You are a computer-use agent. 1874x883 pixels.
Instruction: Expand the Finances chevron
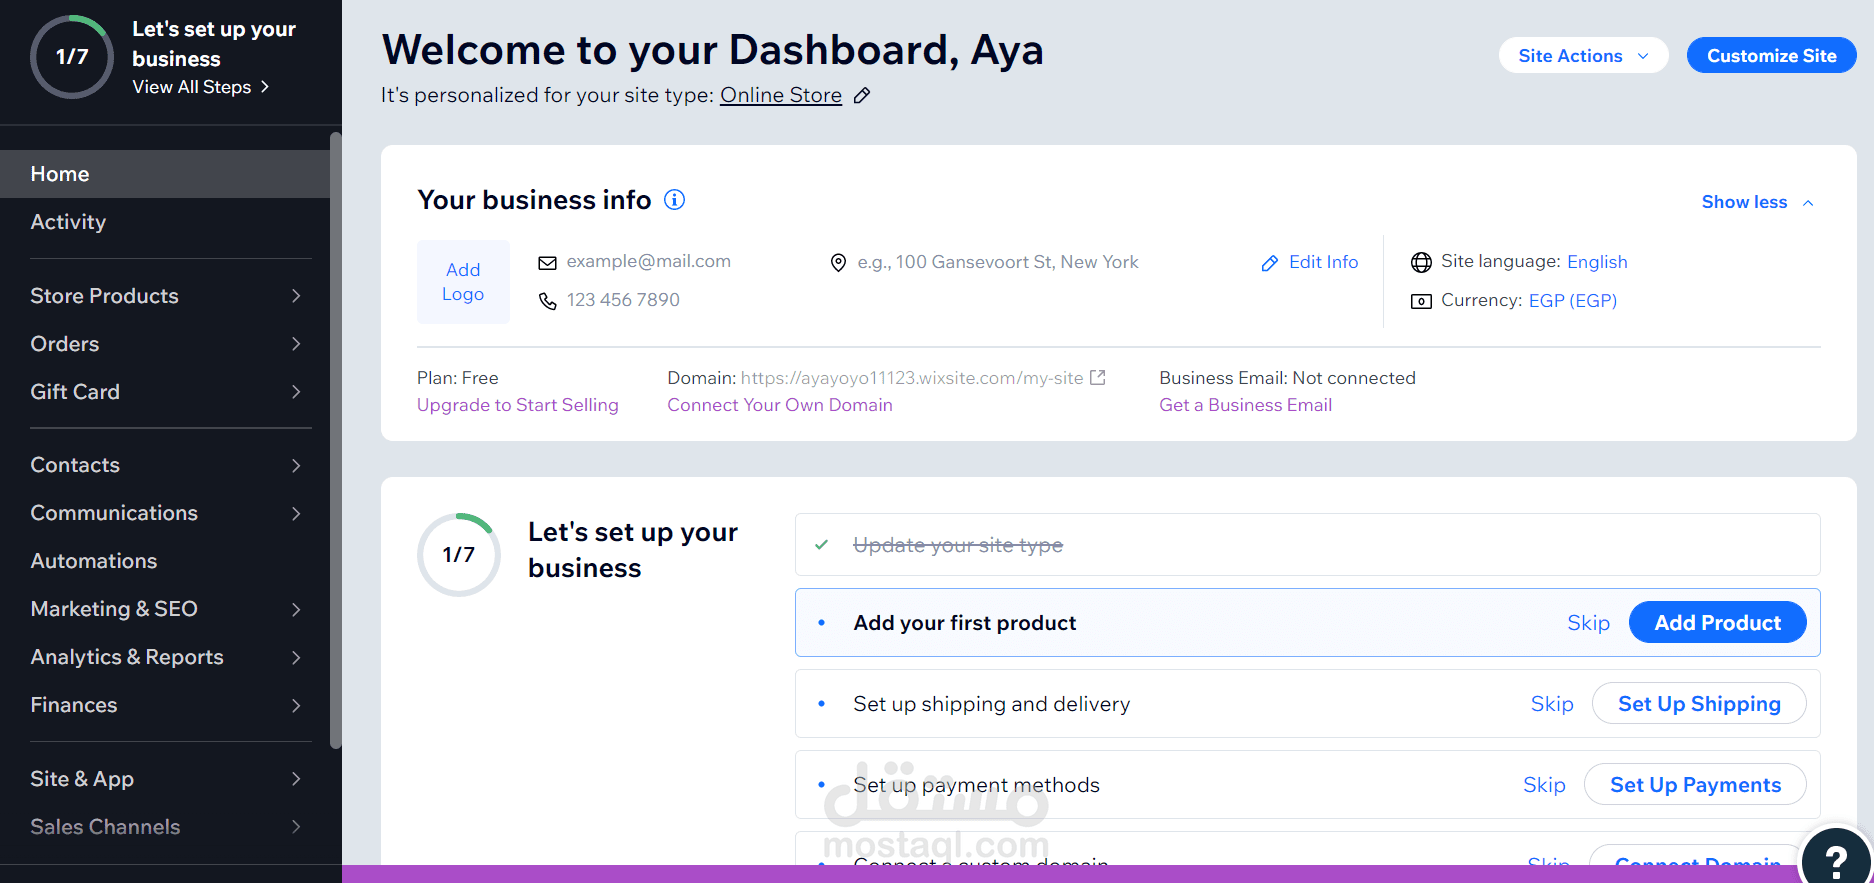pyautogui.click(x=296, y=705)
